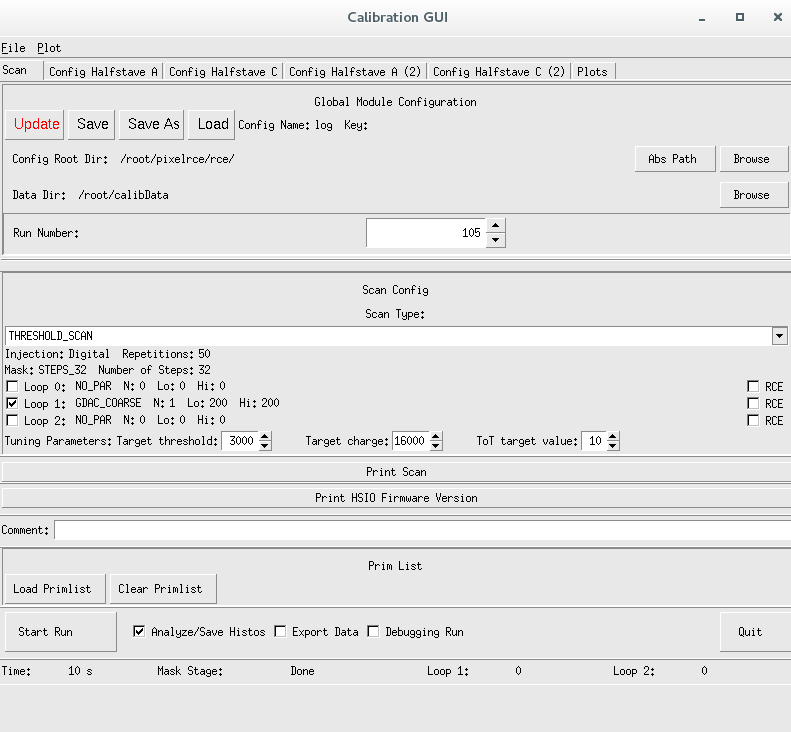Increase Run Number with up arrow
This screenshot has width=791, height=732.
click(496, 226)
